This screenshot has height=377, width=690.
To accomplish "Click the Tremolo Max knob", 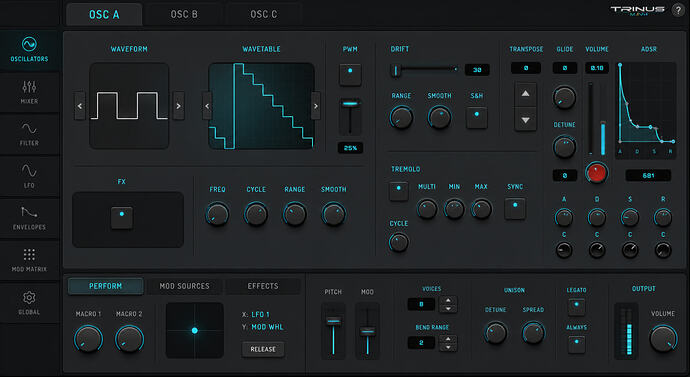I will (481, 209).
